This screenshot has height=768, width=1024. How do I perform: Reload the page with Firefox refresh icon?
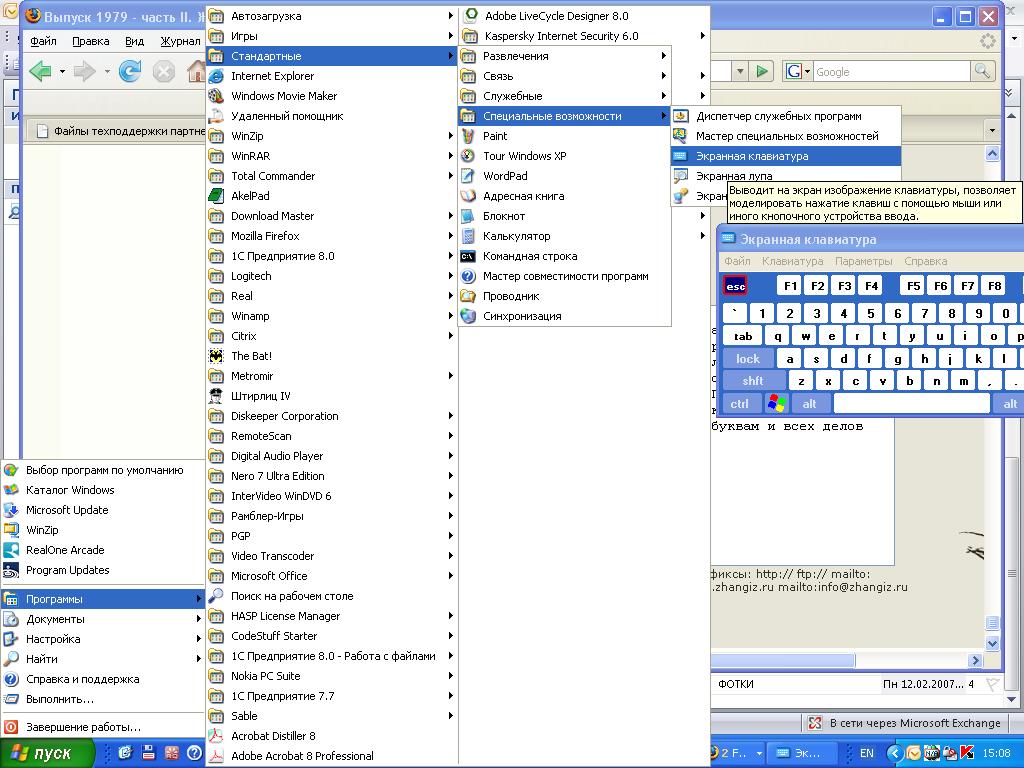tap(130, 71)
